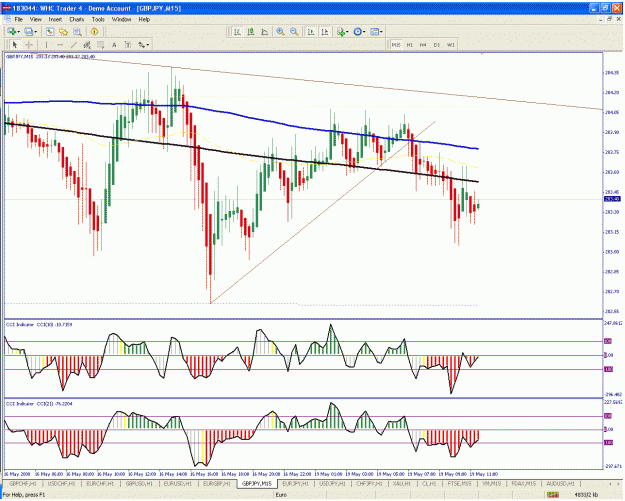Select the Fibonacci Retracement tool
This screenshot has height=501, width=625.
click(100, 45)
